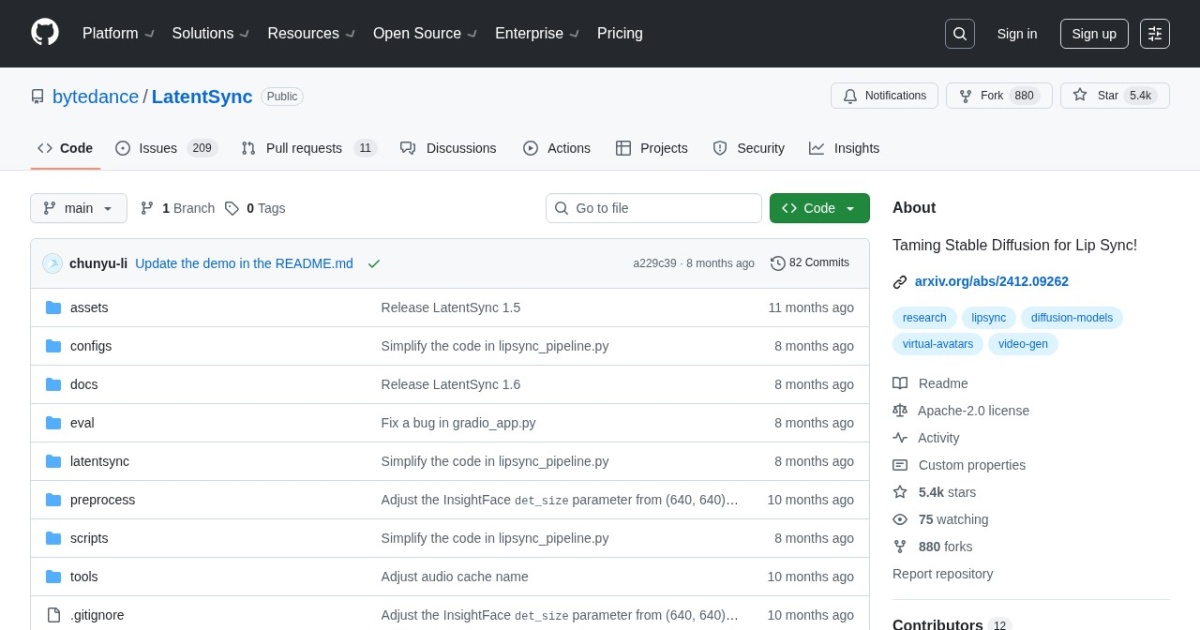Click the Readme book icon

click(901, 383)
